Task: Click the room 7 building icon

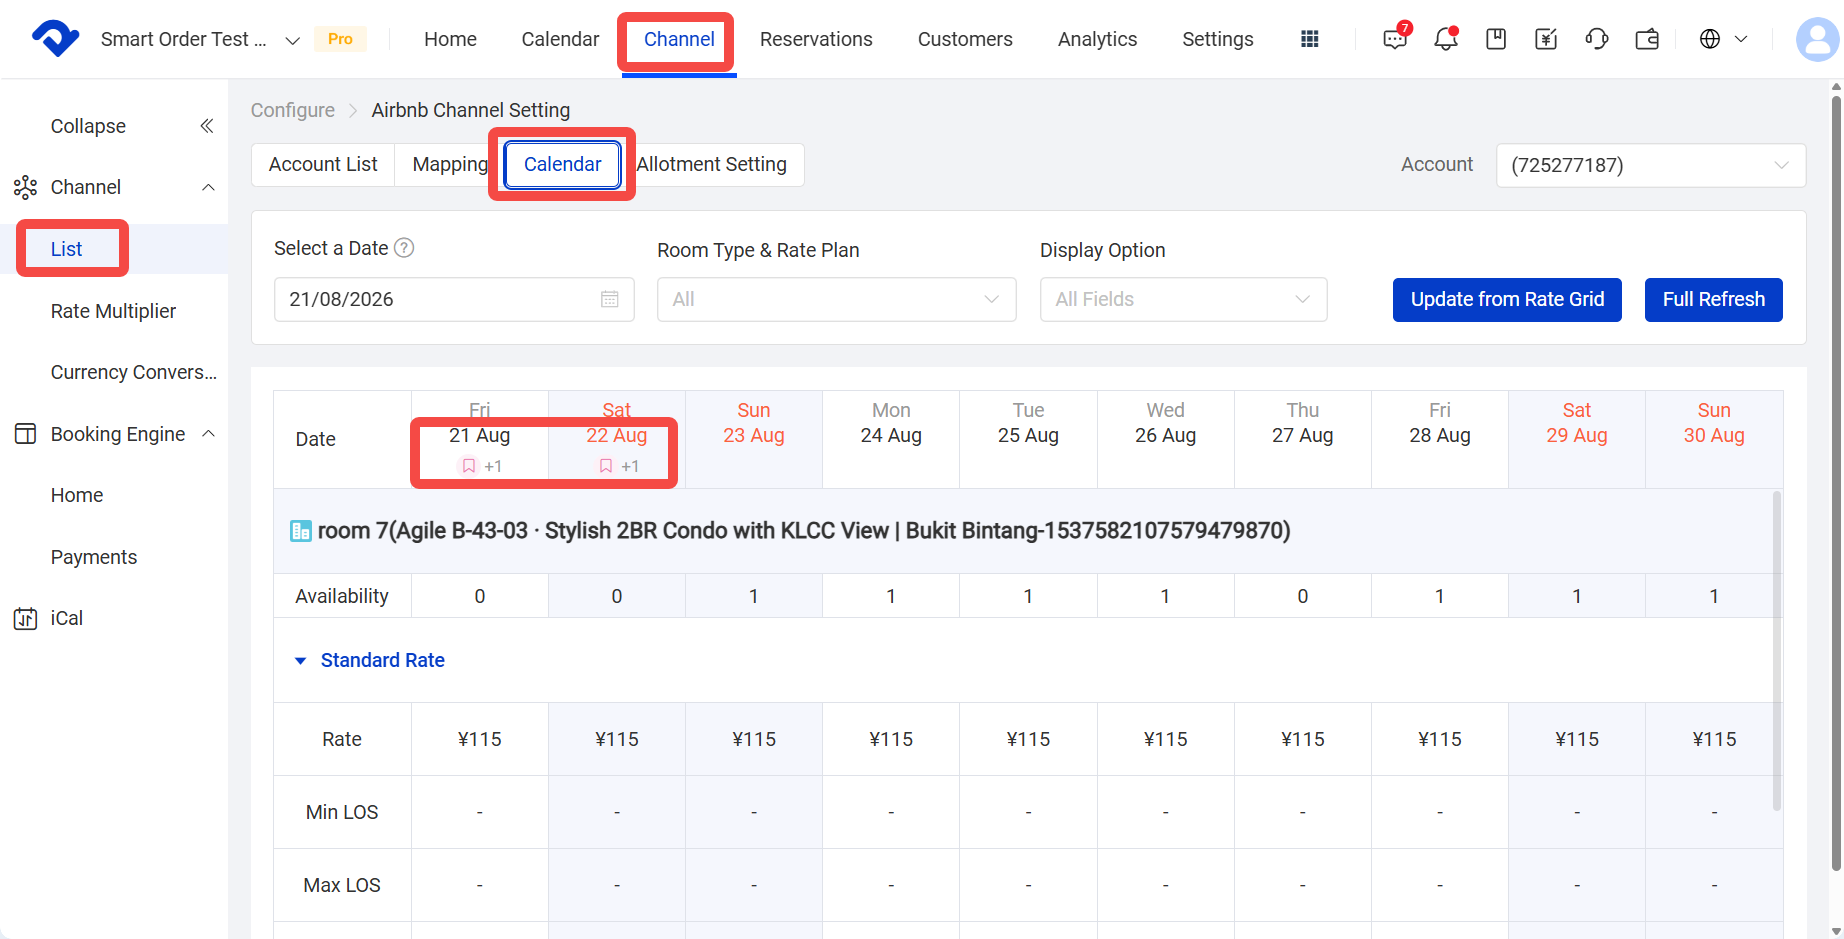Action: (300, 531)
